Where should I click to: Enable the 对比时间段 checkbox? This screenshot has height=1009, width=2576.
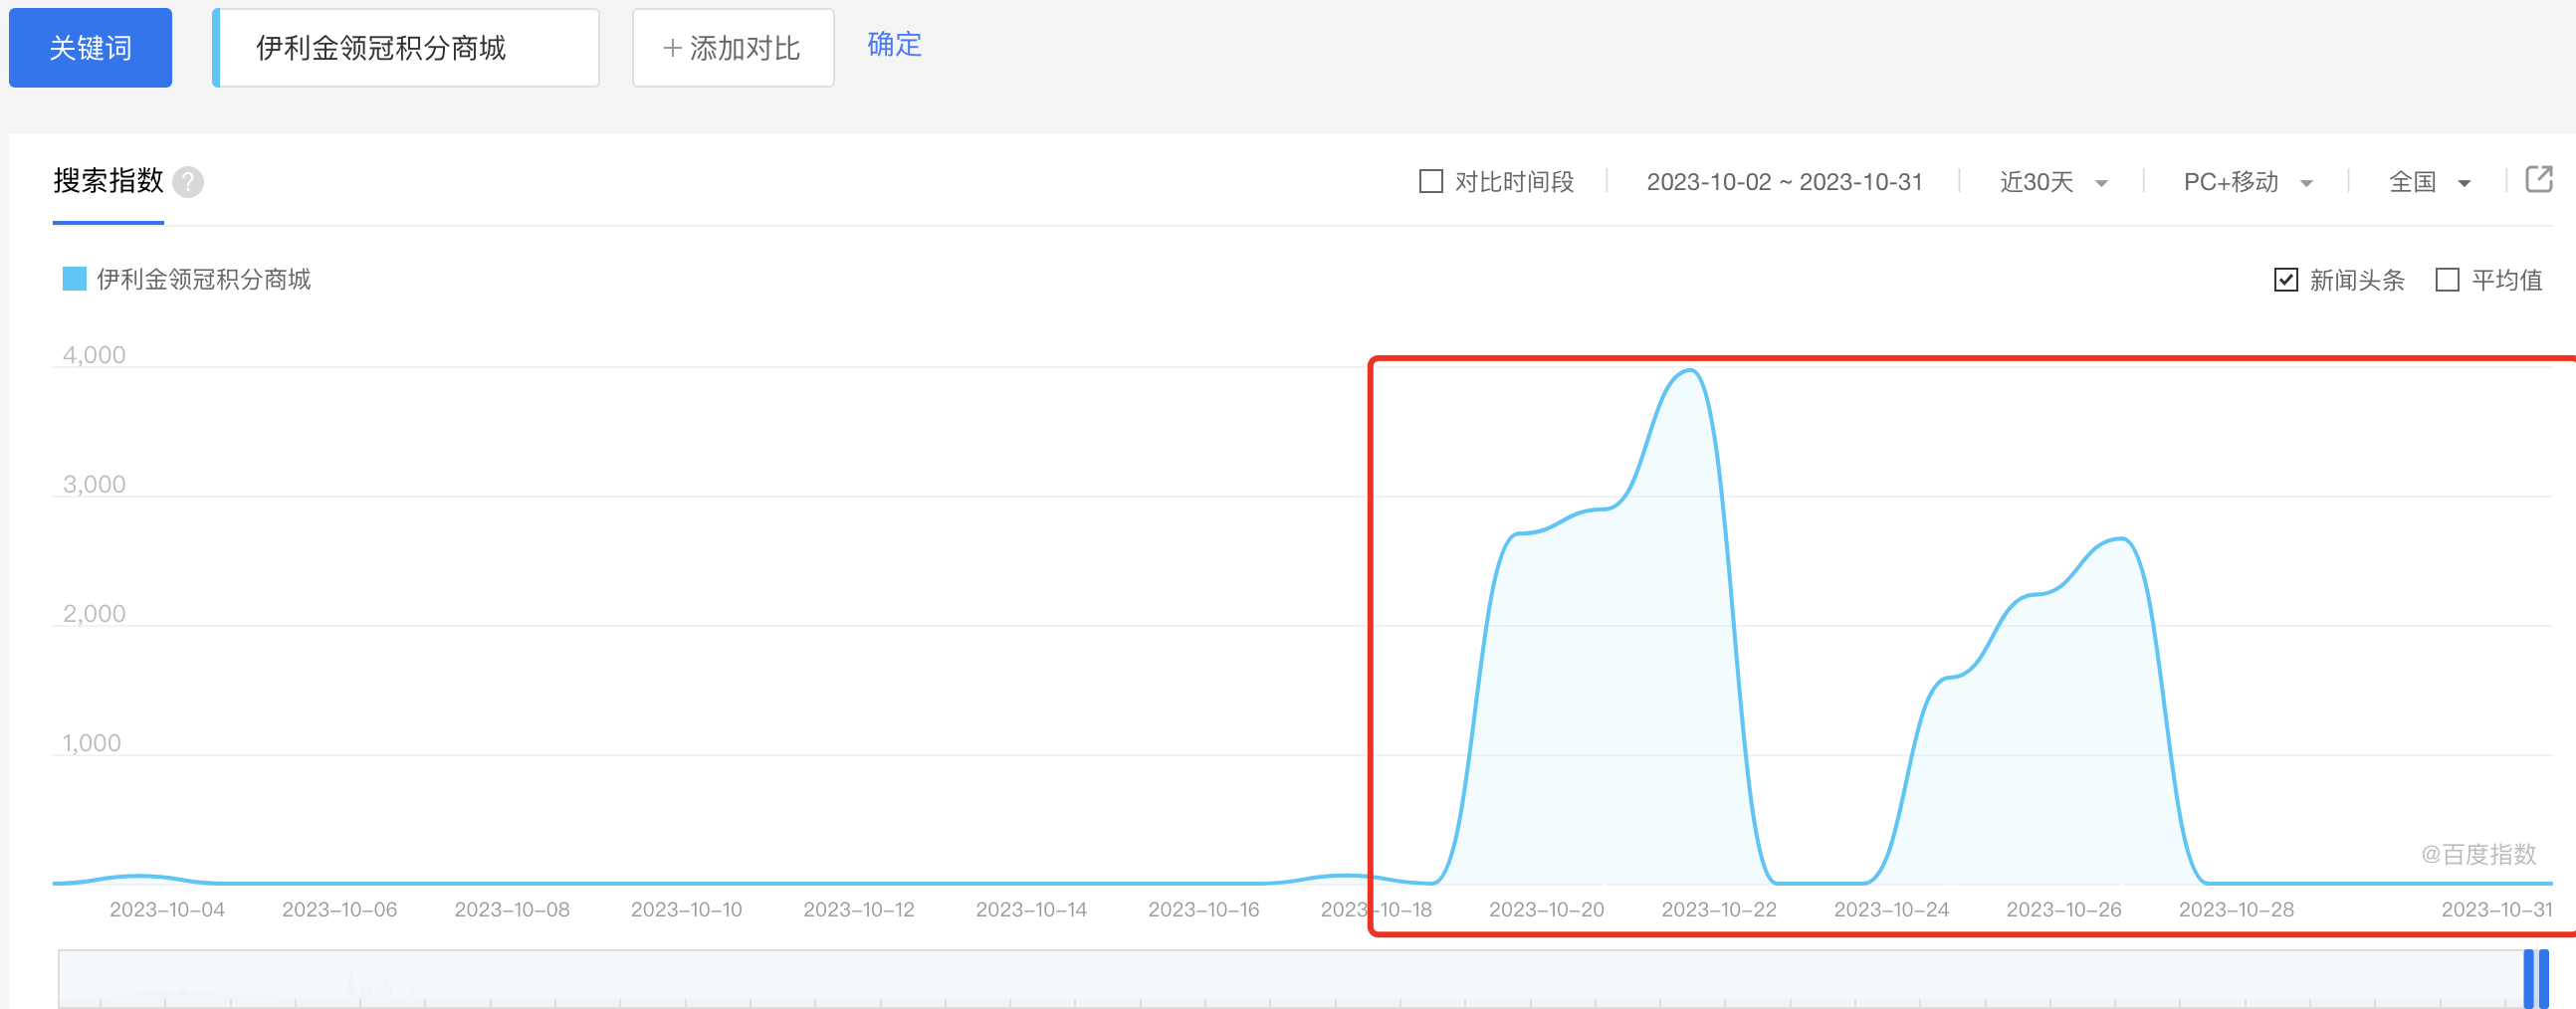pos(1431,181)
